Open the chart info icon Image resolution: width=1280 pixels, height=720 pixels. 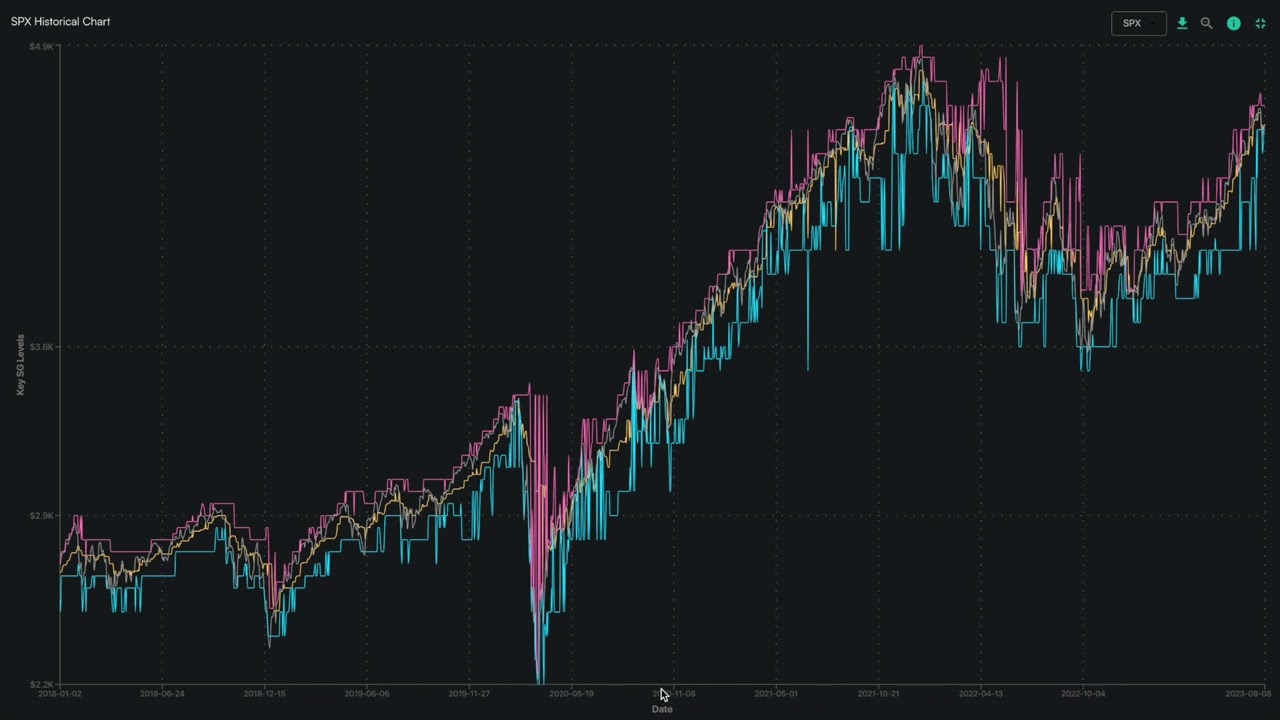[x=1234, y=23]
